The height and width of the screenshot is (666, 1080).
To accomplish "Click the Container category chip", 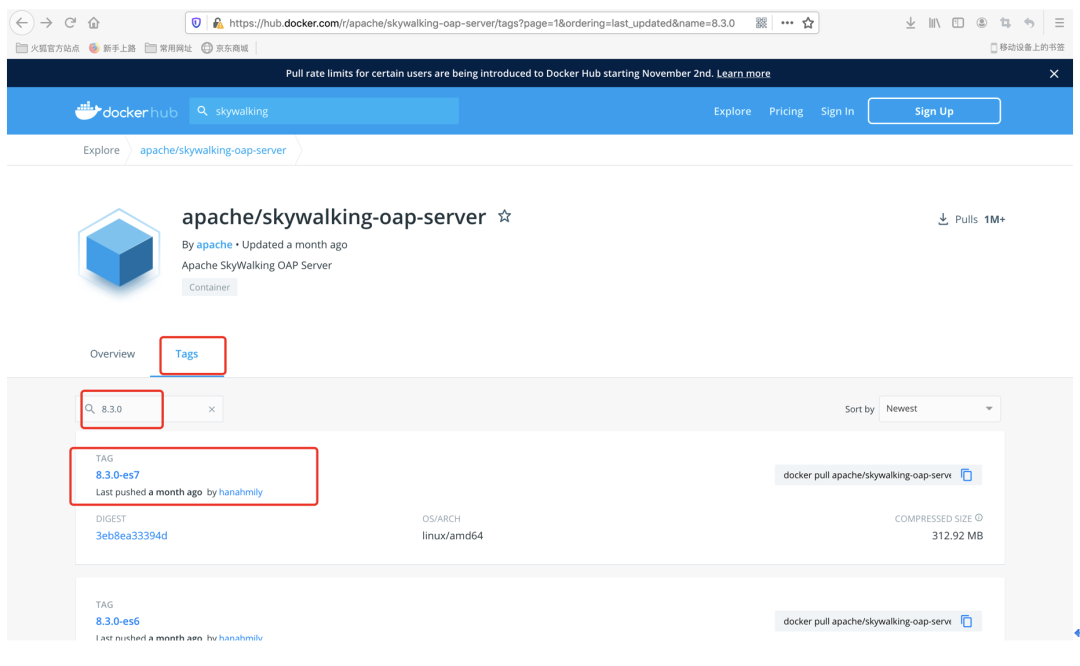I will 209,287.
